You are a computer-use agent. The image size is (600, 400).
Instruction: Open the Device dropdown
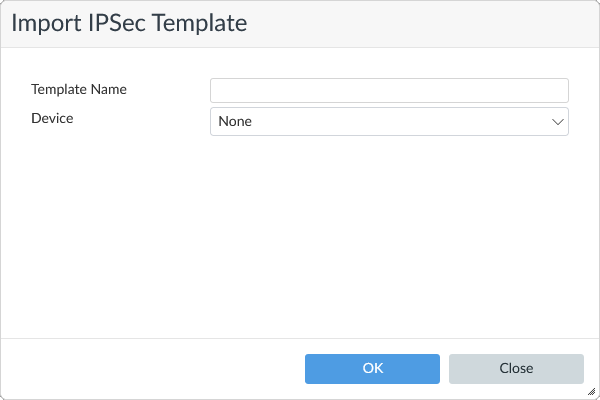(389, 122)
